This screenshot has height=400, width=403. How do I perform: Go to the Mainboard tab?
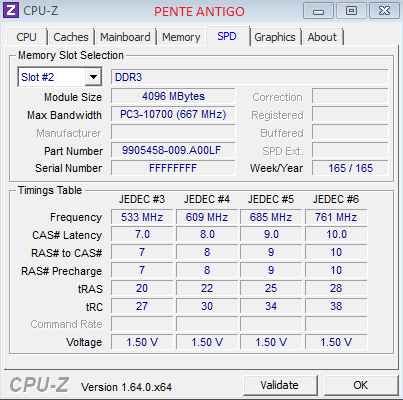pyautogui.click(x=125, y=37)
